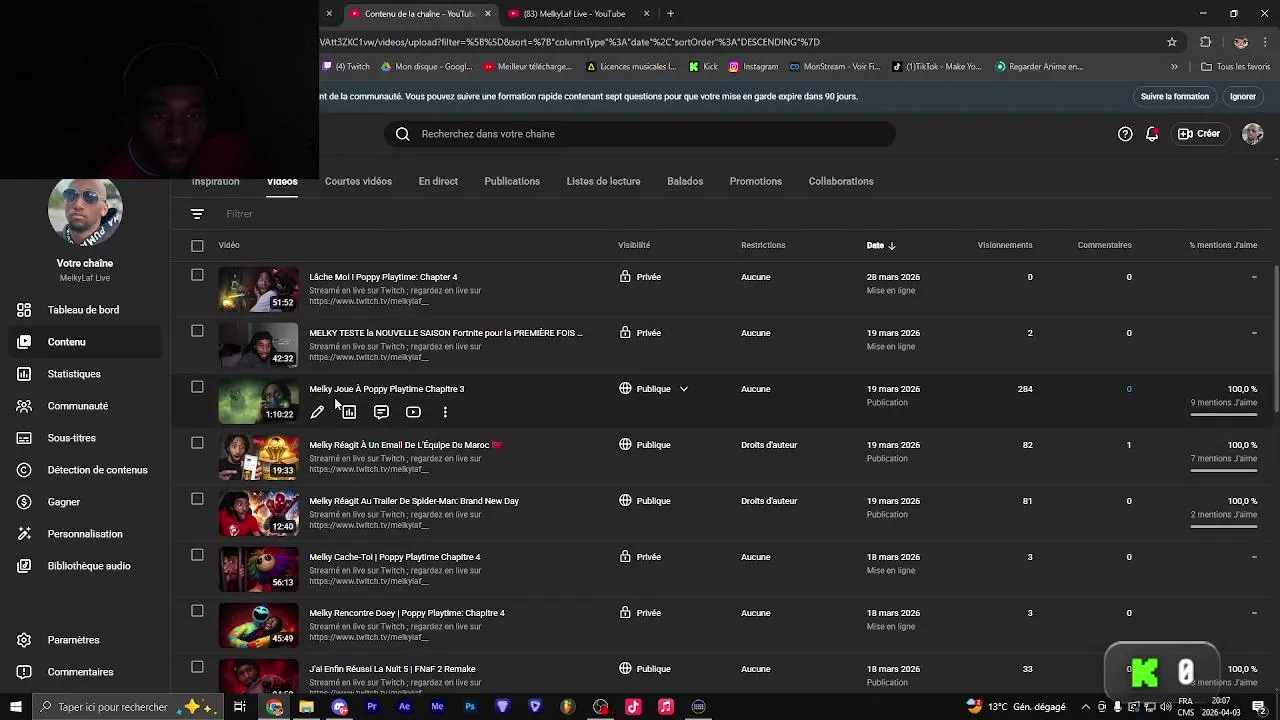Open Bibliothèque audio in sidebar

click(85, 566)
